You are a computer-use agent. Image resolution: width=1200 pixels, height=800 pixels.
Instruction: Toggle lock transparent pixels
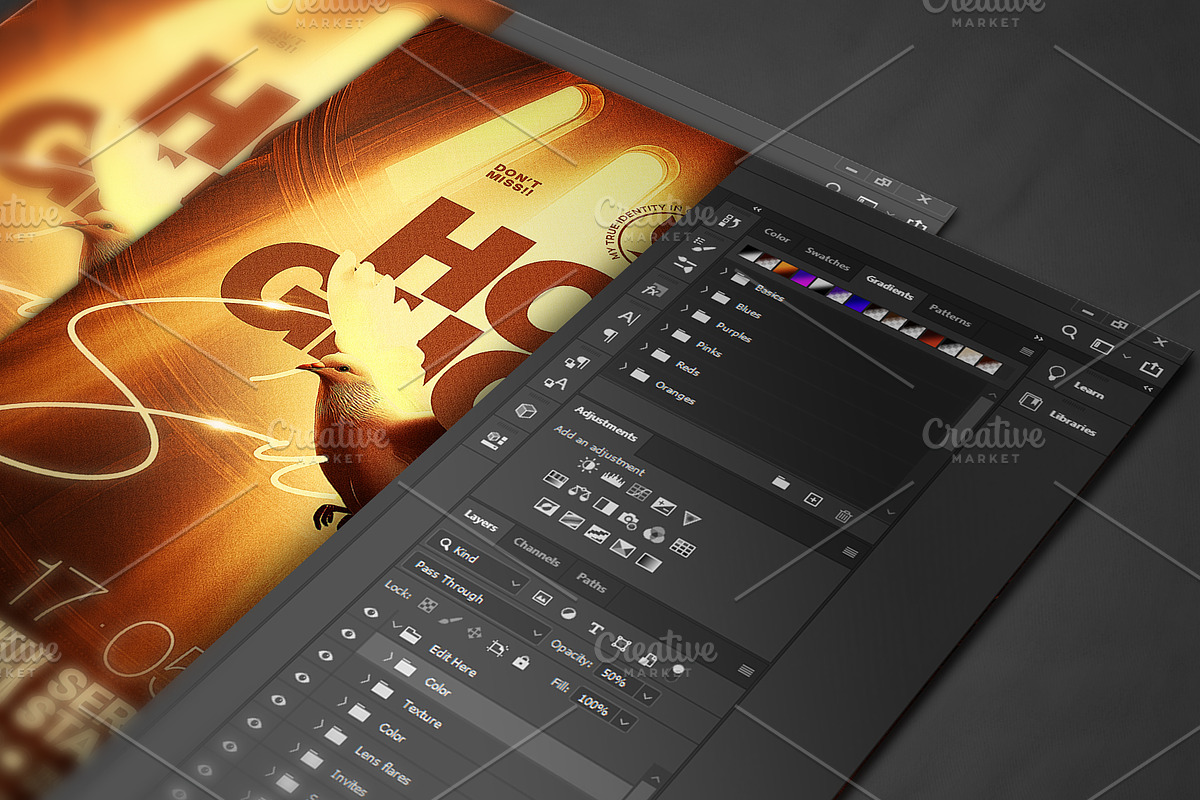[428, 605]
